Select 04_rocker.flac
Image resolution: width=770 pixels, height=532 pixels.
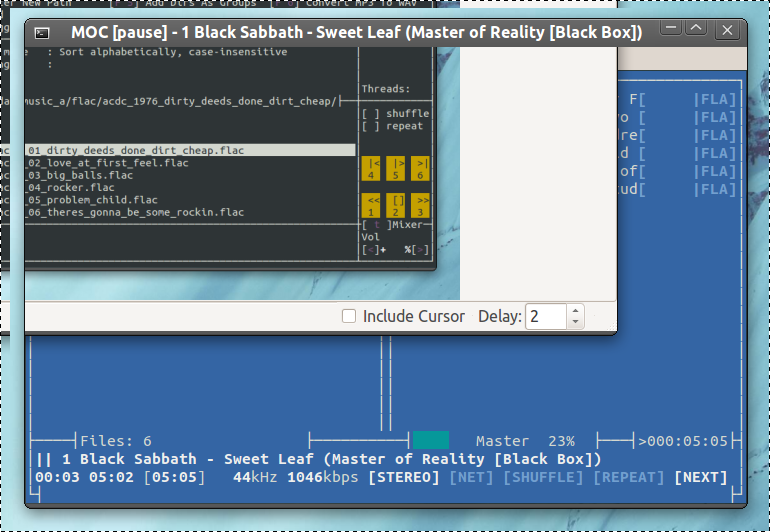pyautogui.click(x=71, y=187)
